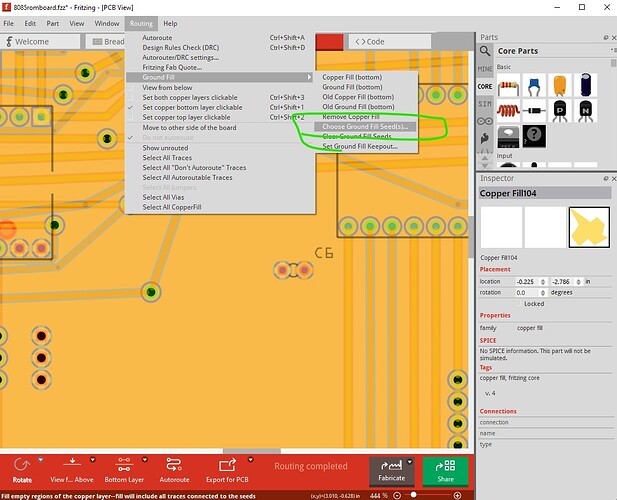The height and width of the screenshot is (500, 617).
Task: Open the Rotate dropdown arrow
Action: coord(40,459)
